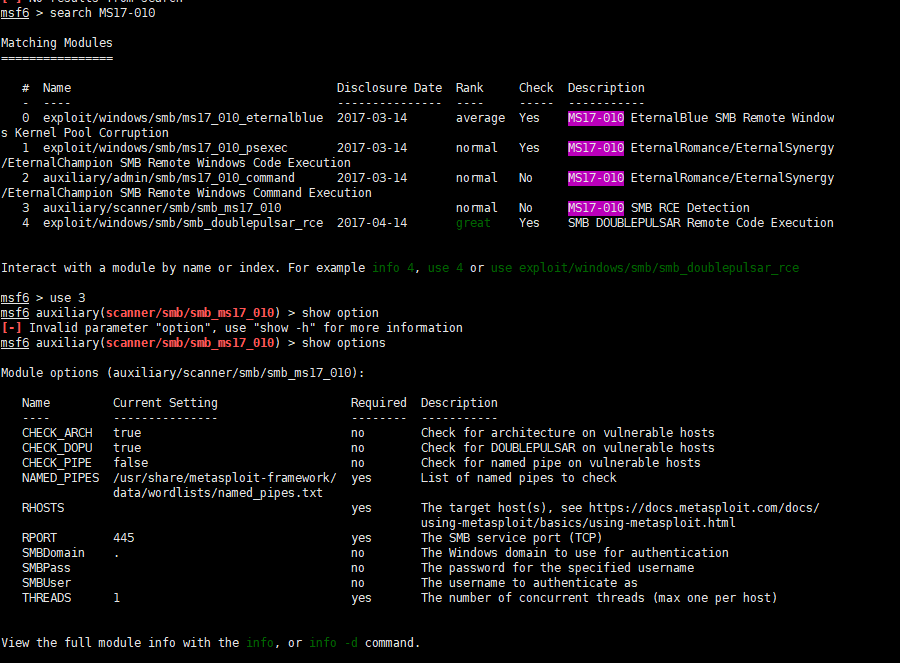Image resolution: width=900 pixels, height=663 pixels.
Task: Click the /usr/share/metasploit-framework/ path value
Action: click(225, 478)
